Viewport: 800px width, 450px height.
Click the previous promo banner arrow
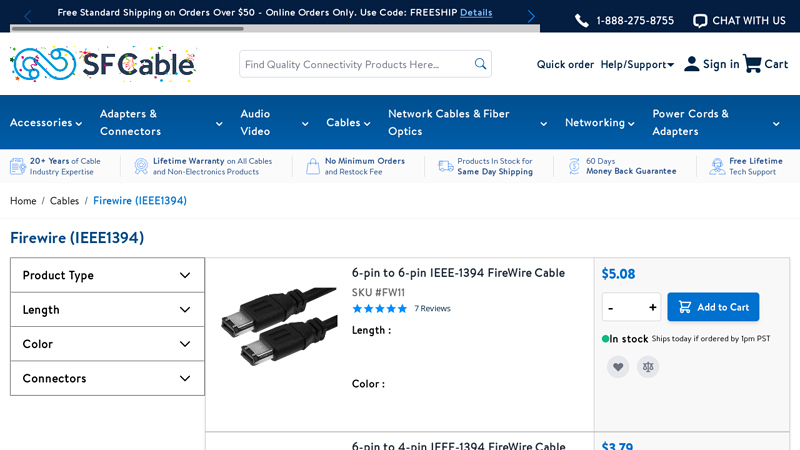(28, 16)
